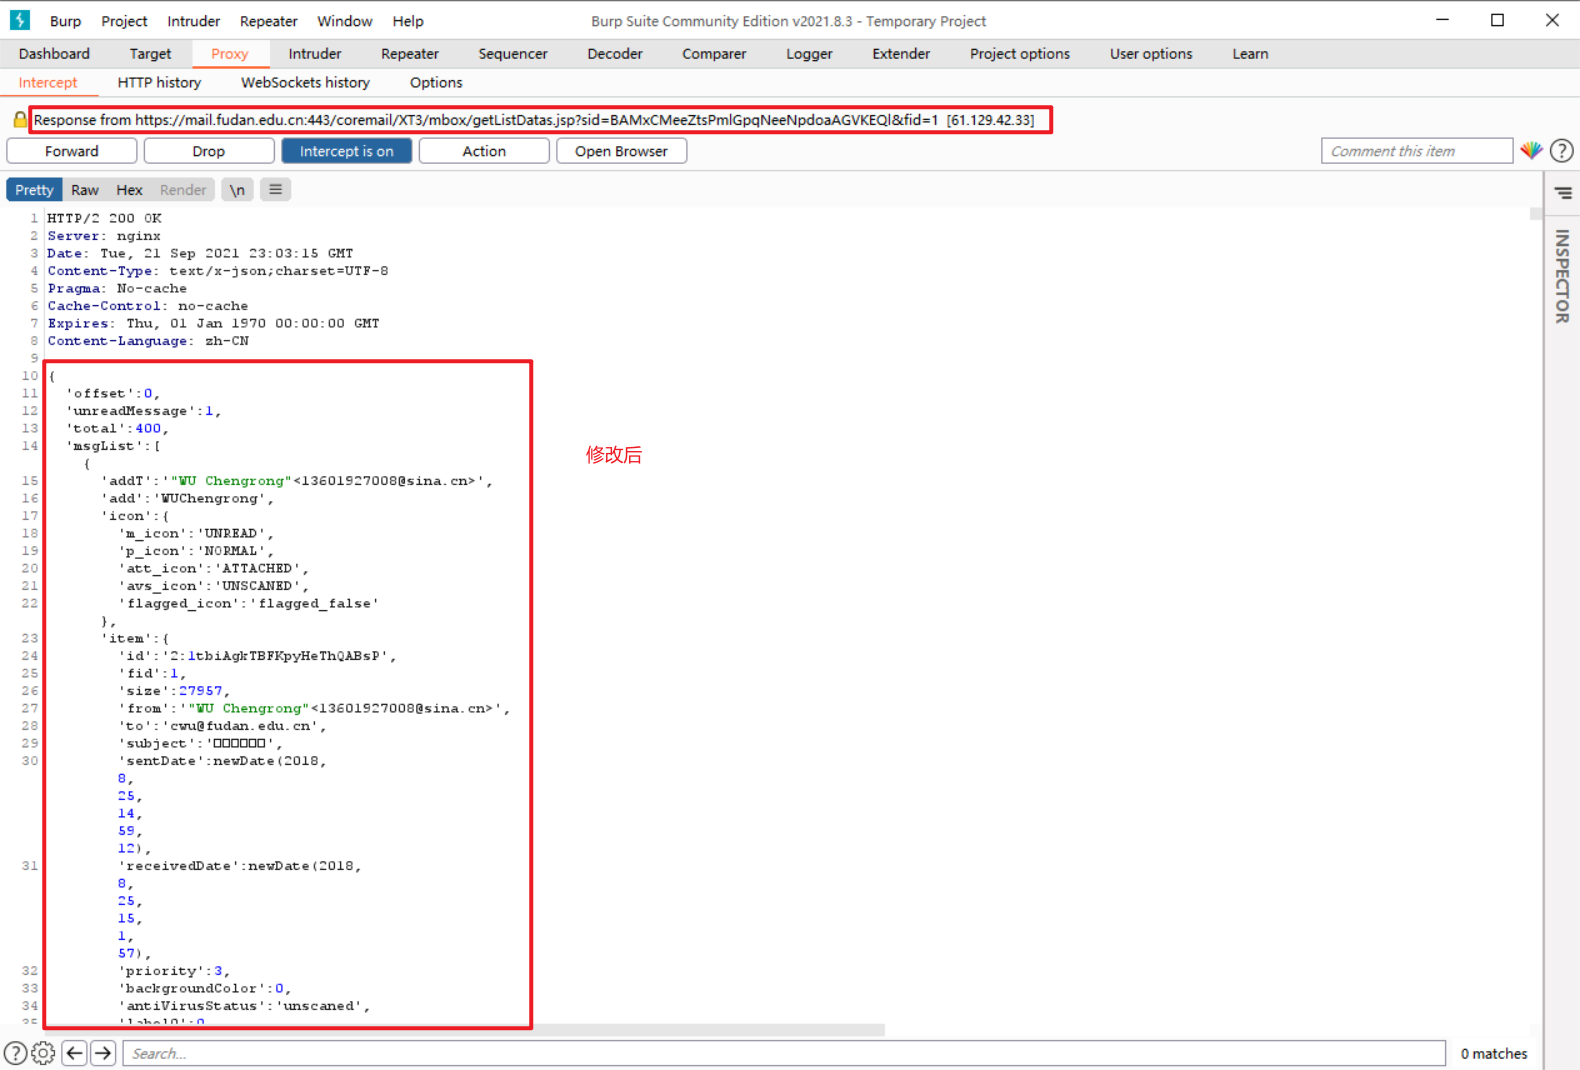Switch to Hex view
Image resolution: width=1580 pixels, height=1070 pixels.
(x=129, y=190)
